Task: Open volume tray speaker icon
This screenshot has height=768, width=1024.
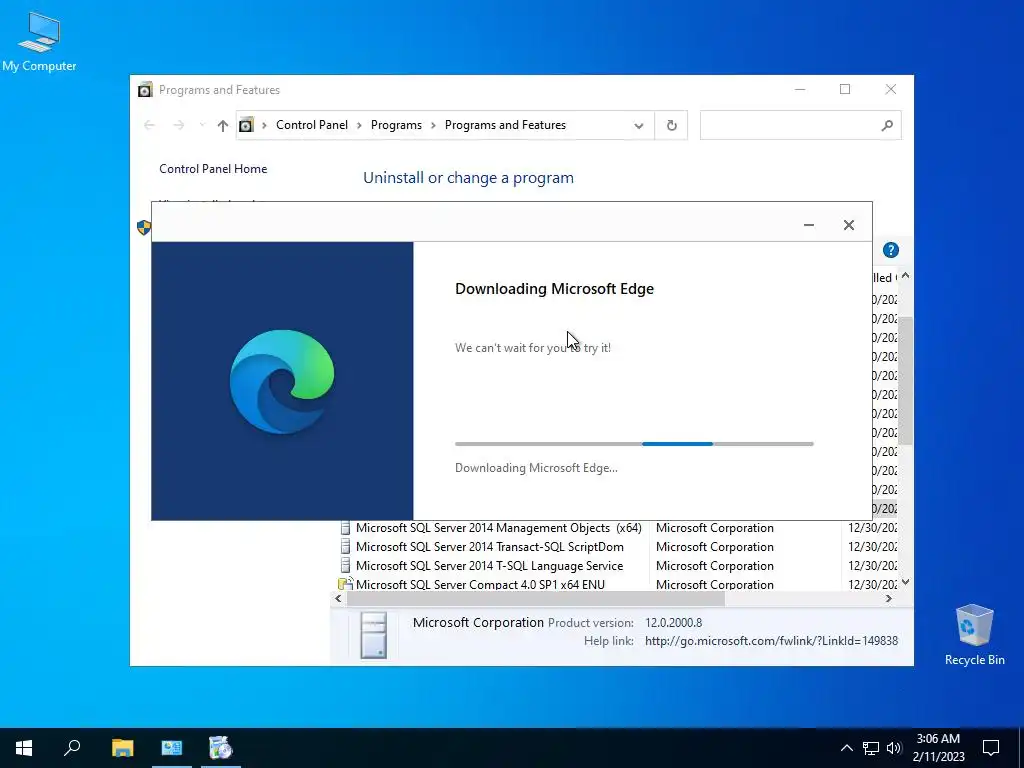Action: pos(894,748)
